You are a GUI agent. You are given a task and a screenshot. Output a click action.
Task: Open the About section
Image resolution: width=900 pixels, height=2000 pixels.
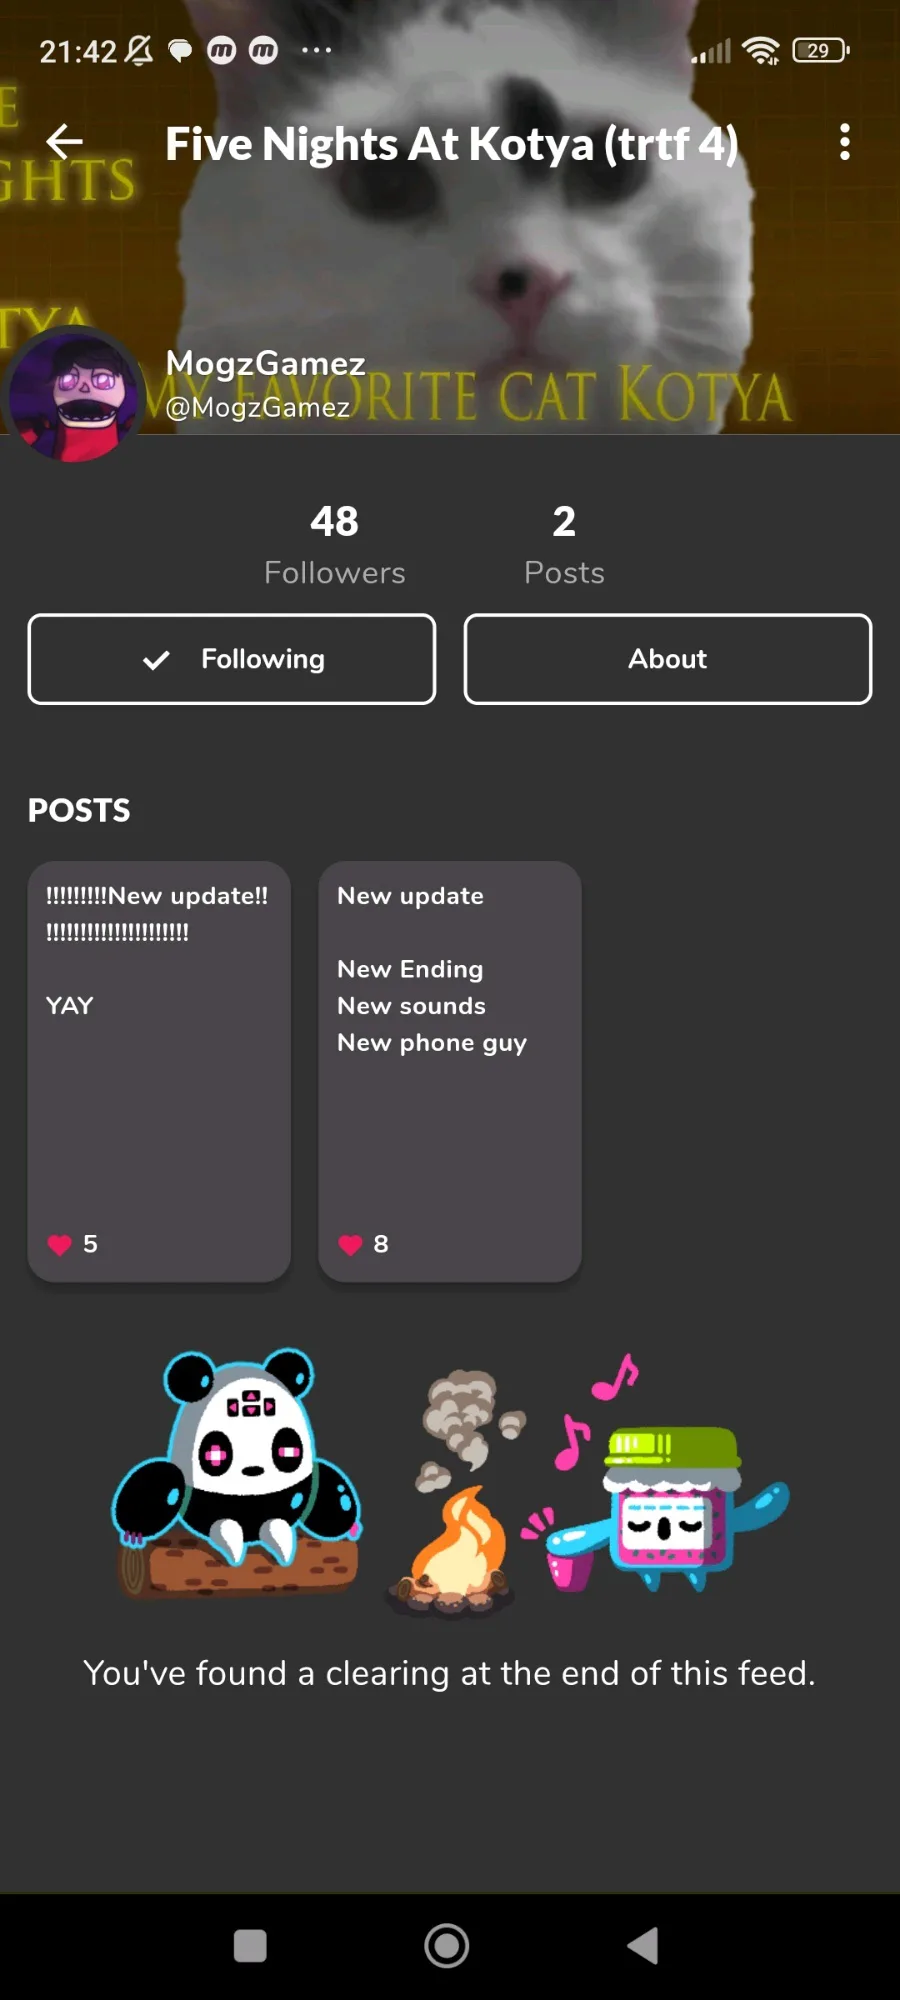(x=668, y=659)
